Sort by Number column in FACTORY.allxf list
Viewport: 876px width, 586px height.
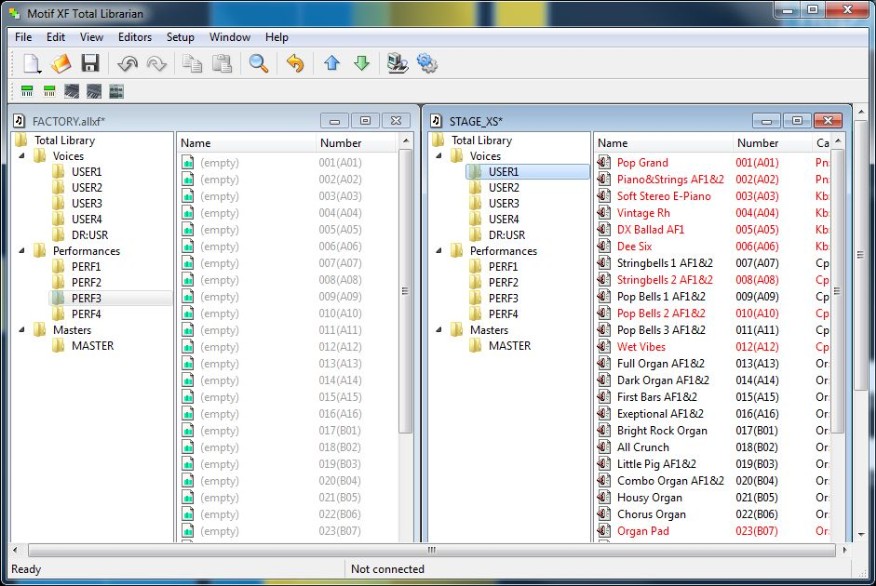click(x=358, y=143)
